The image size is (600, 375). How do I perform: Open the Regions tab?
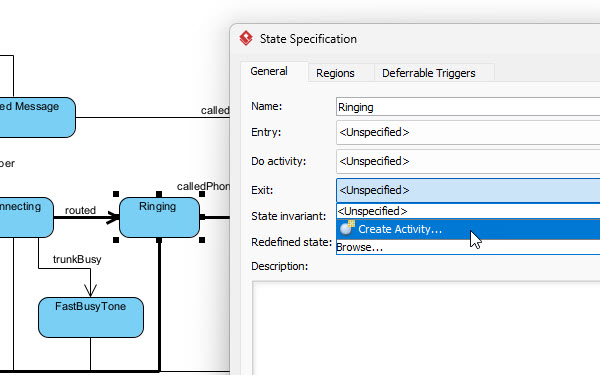(335, 73)
